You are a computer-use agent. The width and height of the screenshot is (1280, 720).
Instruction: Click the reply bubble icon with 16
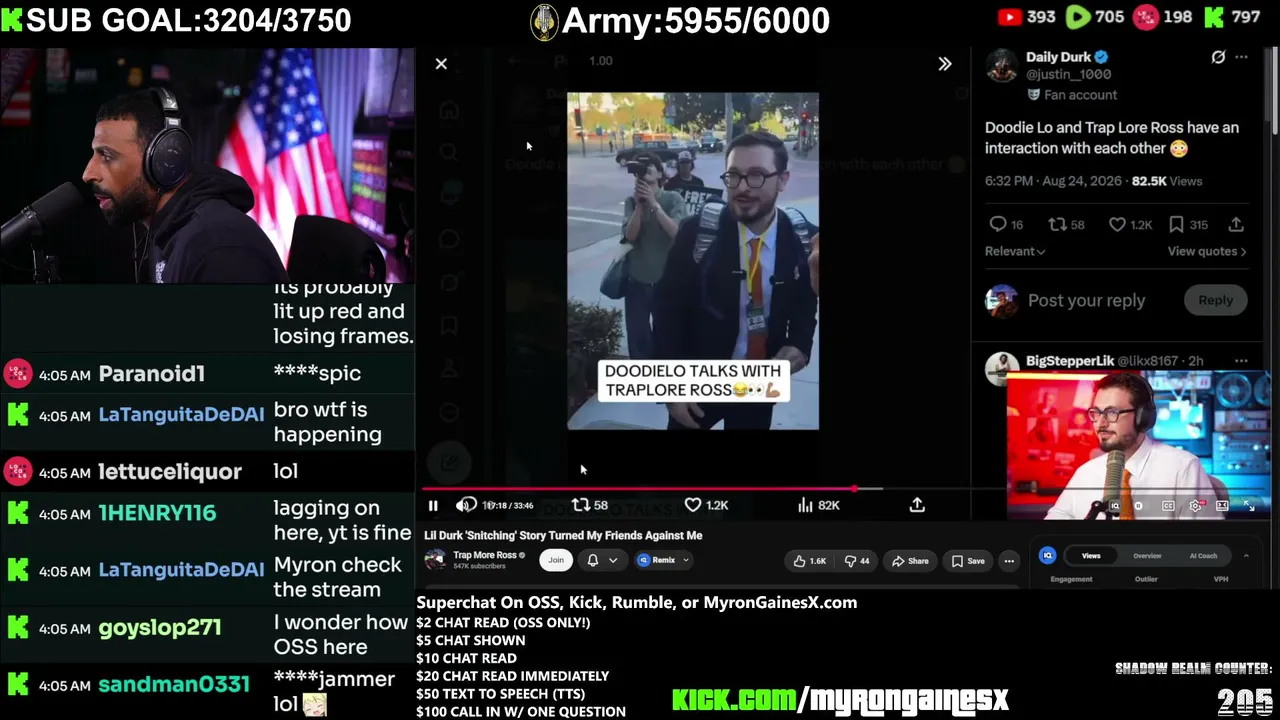point(997,225)
